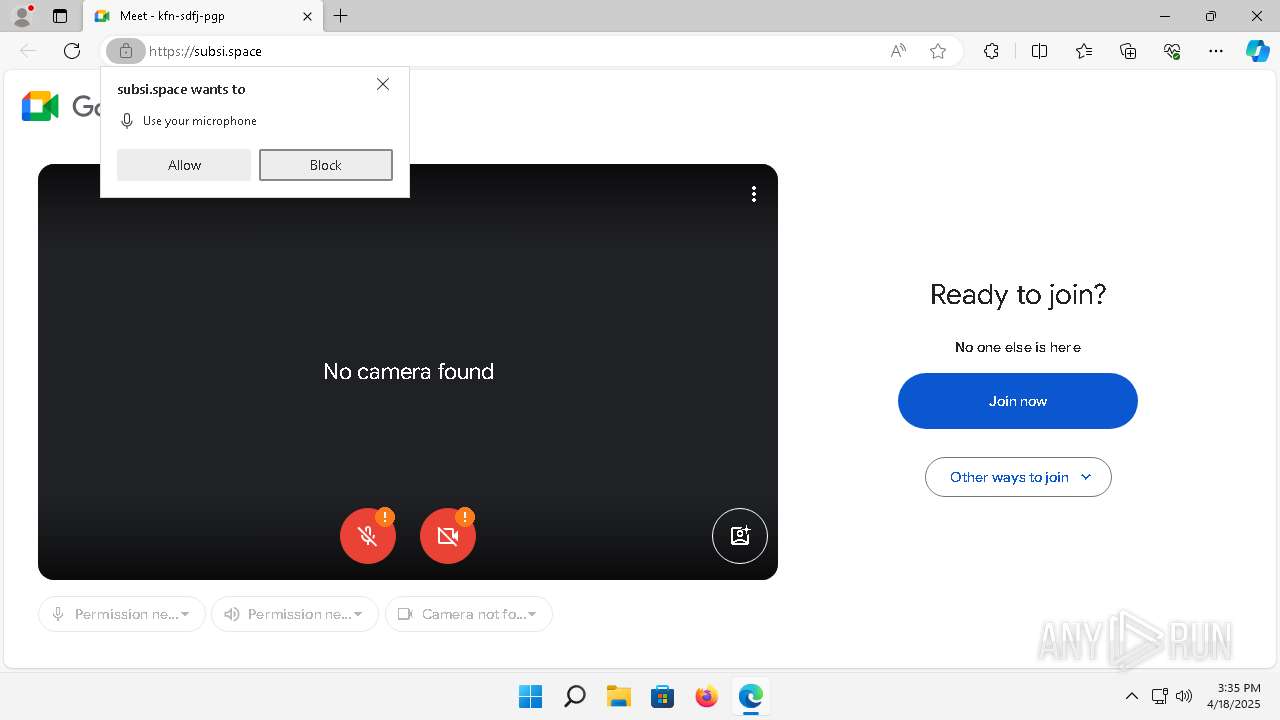Open the browser profile icon
The height and width of the screenshot is (720, 1280).
(x=22, y=16)
